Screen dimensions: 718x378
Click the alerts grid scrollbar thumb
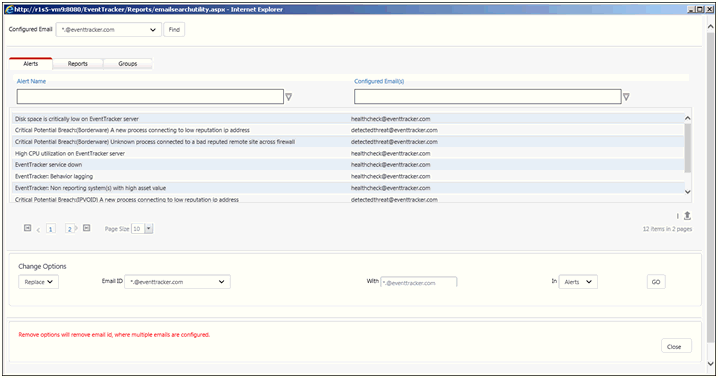687,148
